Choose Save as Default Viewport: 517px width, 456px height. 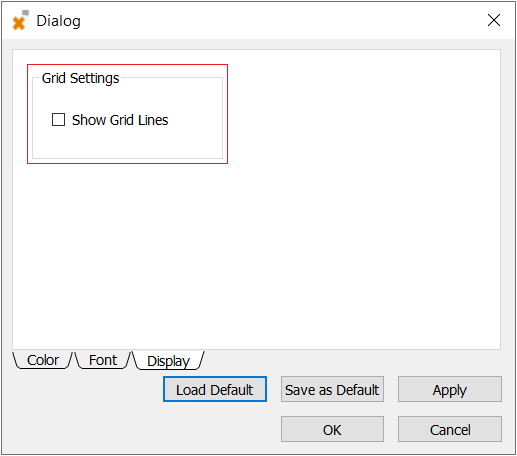coord(332,389)
